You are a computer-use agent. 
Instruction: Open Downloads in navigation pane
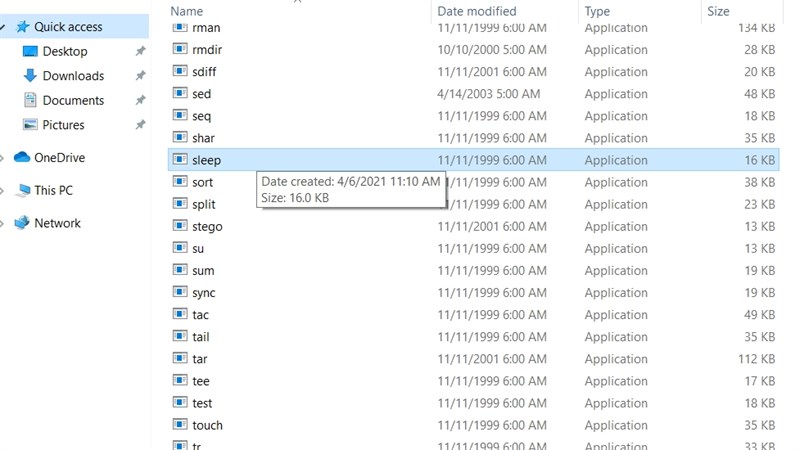(73, 76)
